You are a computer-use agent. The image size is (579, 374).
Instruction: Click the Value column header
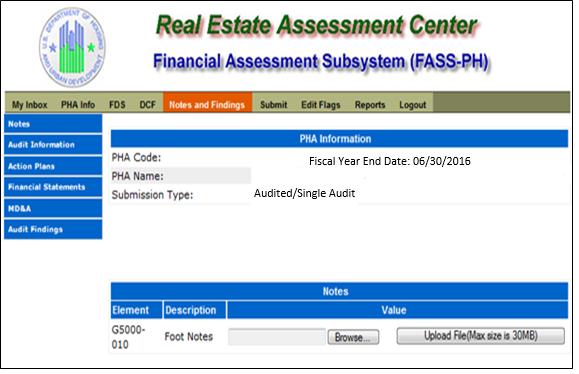point(398,310)
